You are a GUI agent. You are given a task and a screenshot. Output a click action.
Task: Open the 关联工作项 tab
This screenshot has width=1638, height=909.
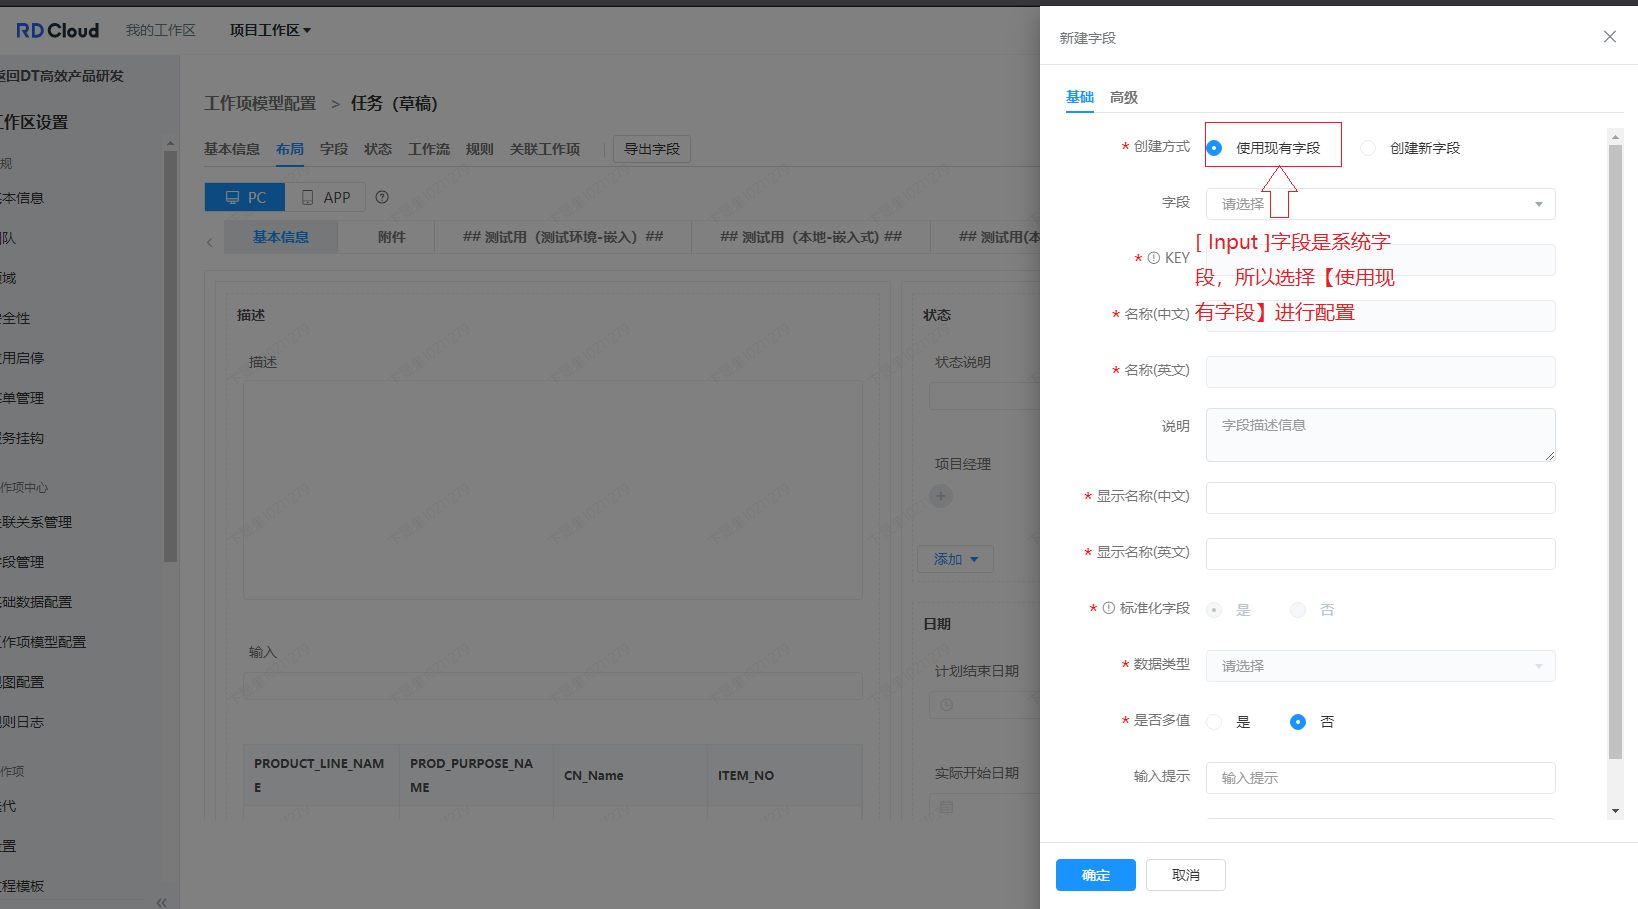coord(545,149)
